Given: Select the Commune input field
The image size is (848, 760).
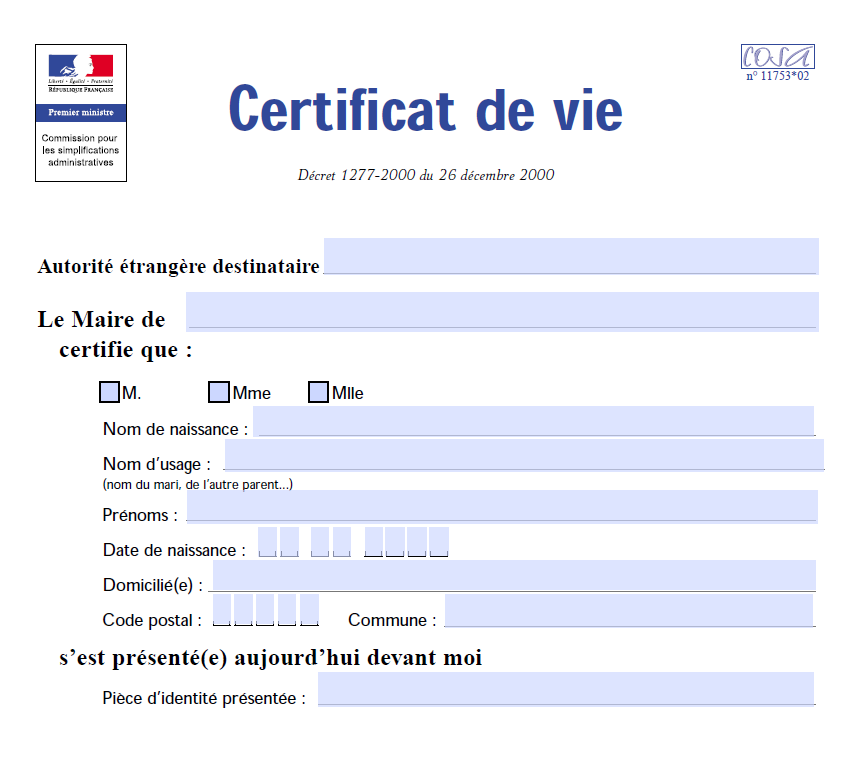Looking at the screenshot, I should [x=630, y=612].
